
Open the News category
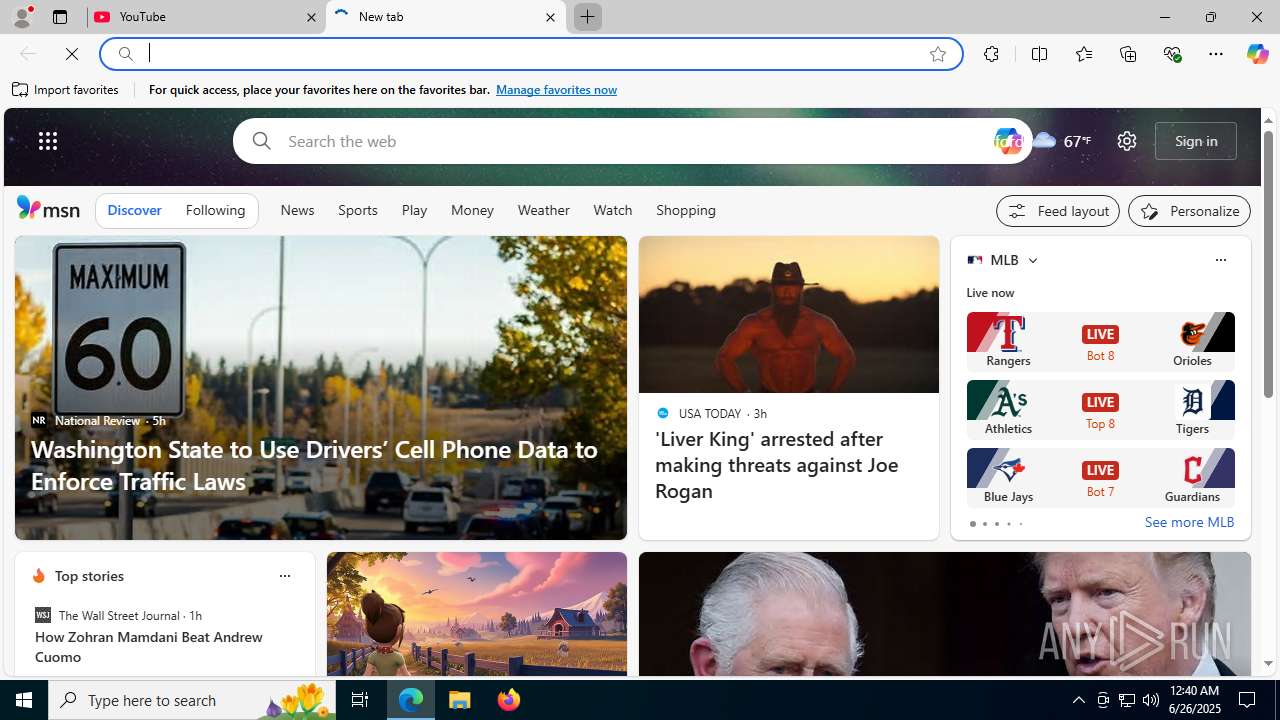(297, 210)
